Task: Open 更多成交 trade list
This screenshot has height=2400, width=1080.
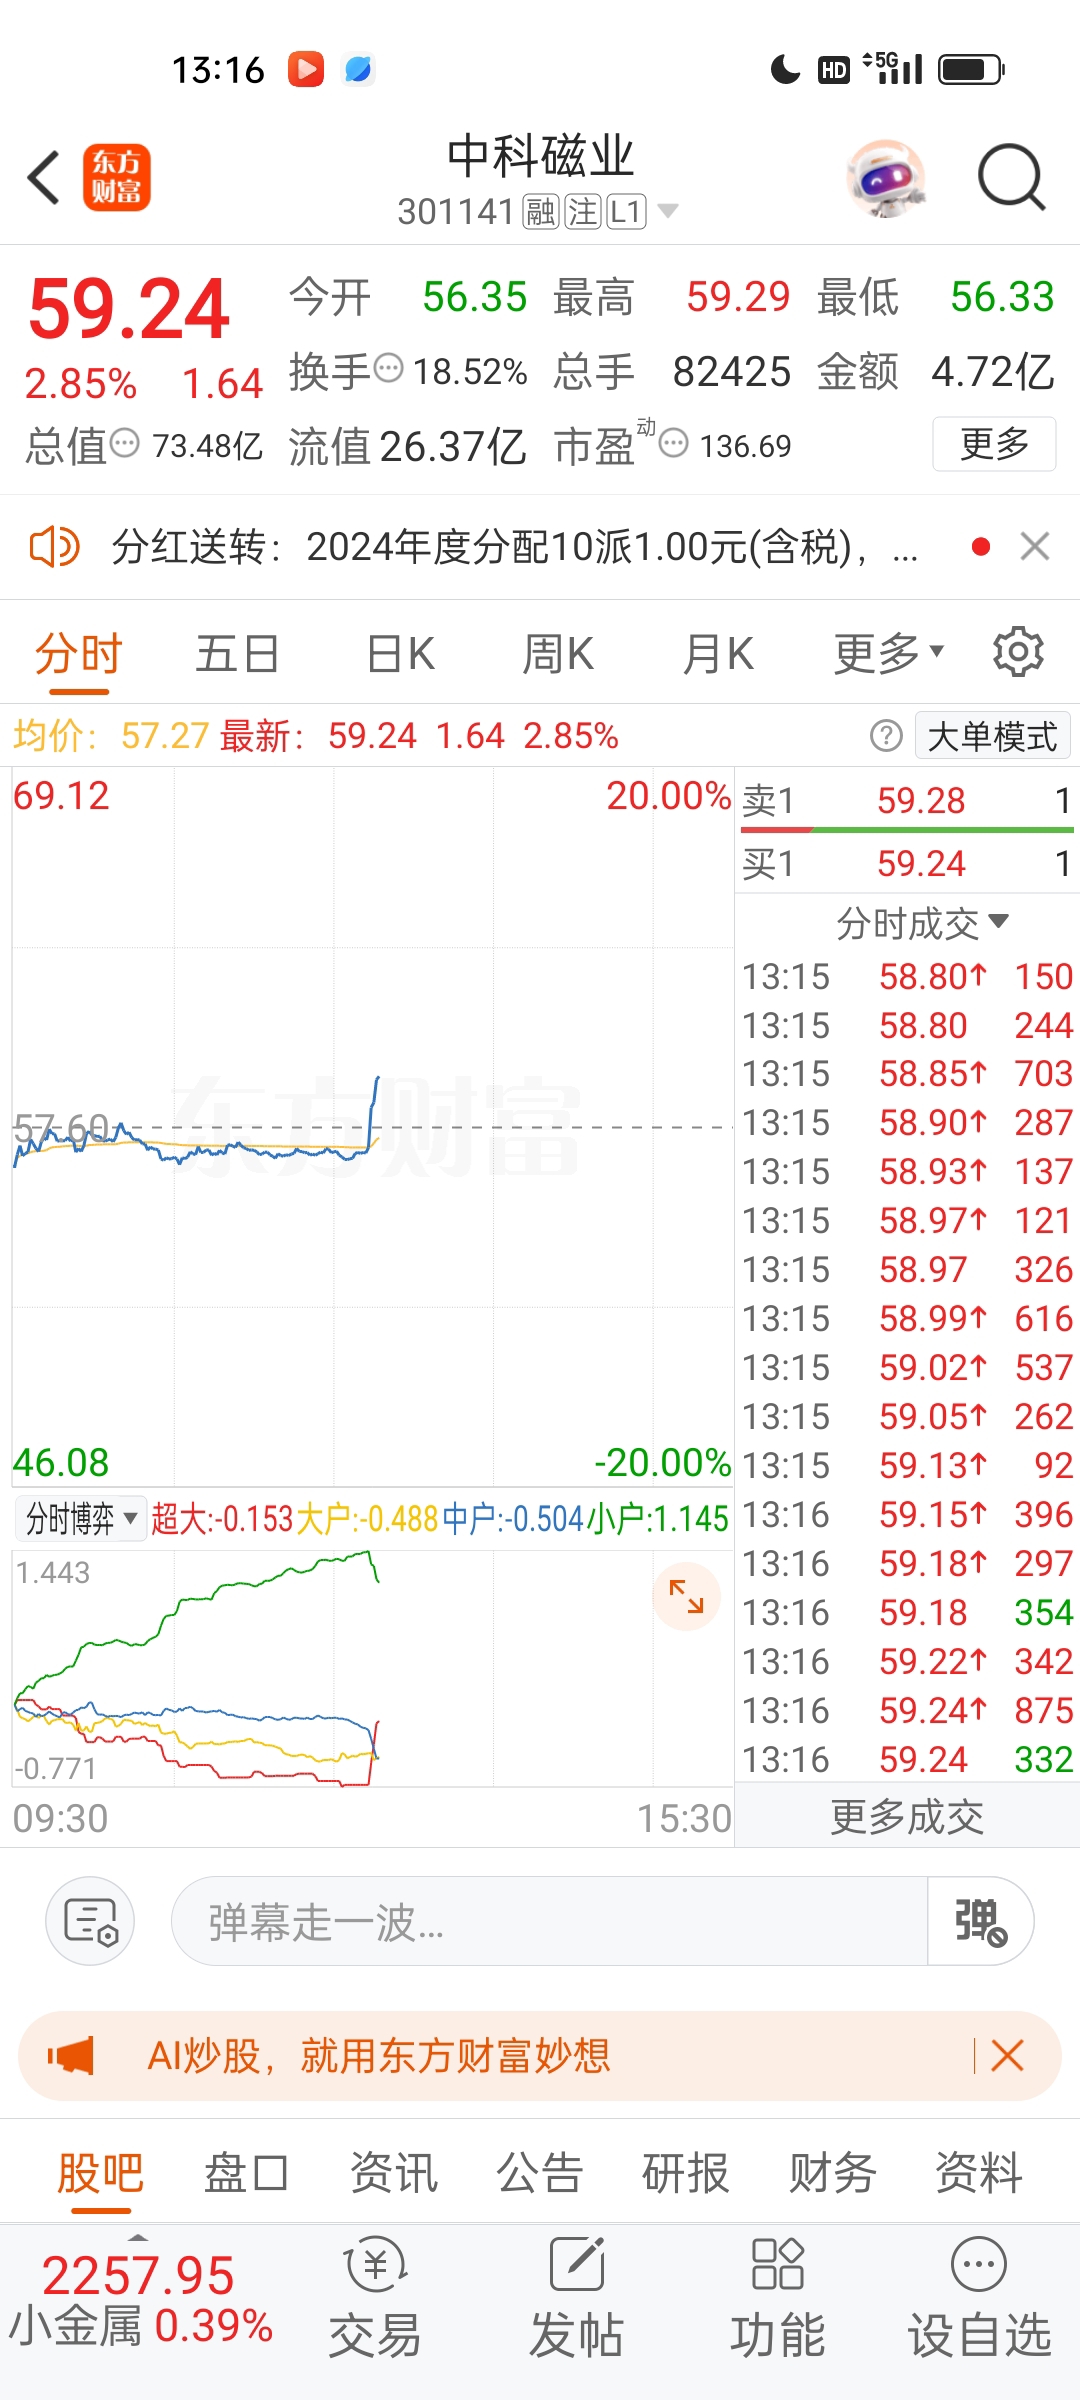Action: click(907, 1817)
